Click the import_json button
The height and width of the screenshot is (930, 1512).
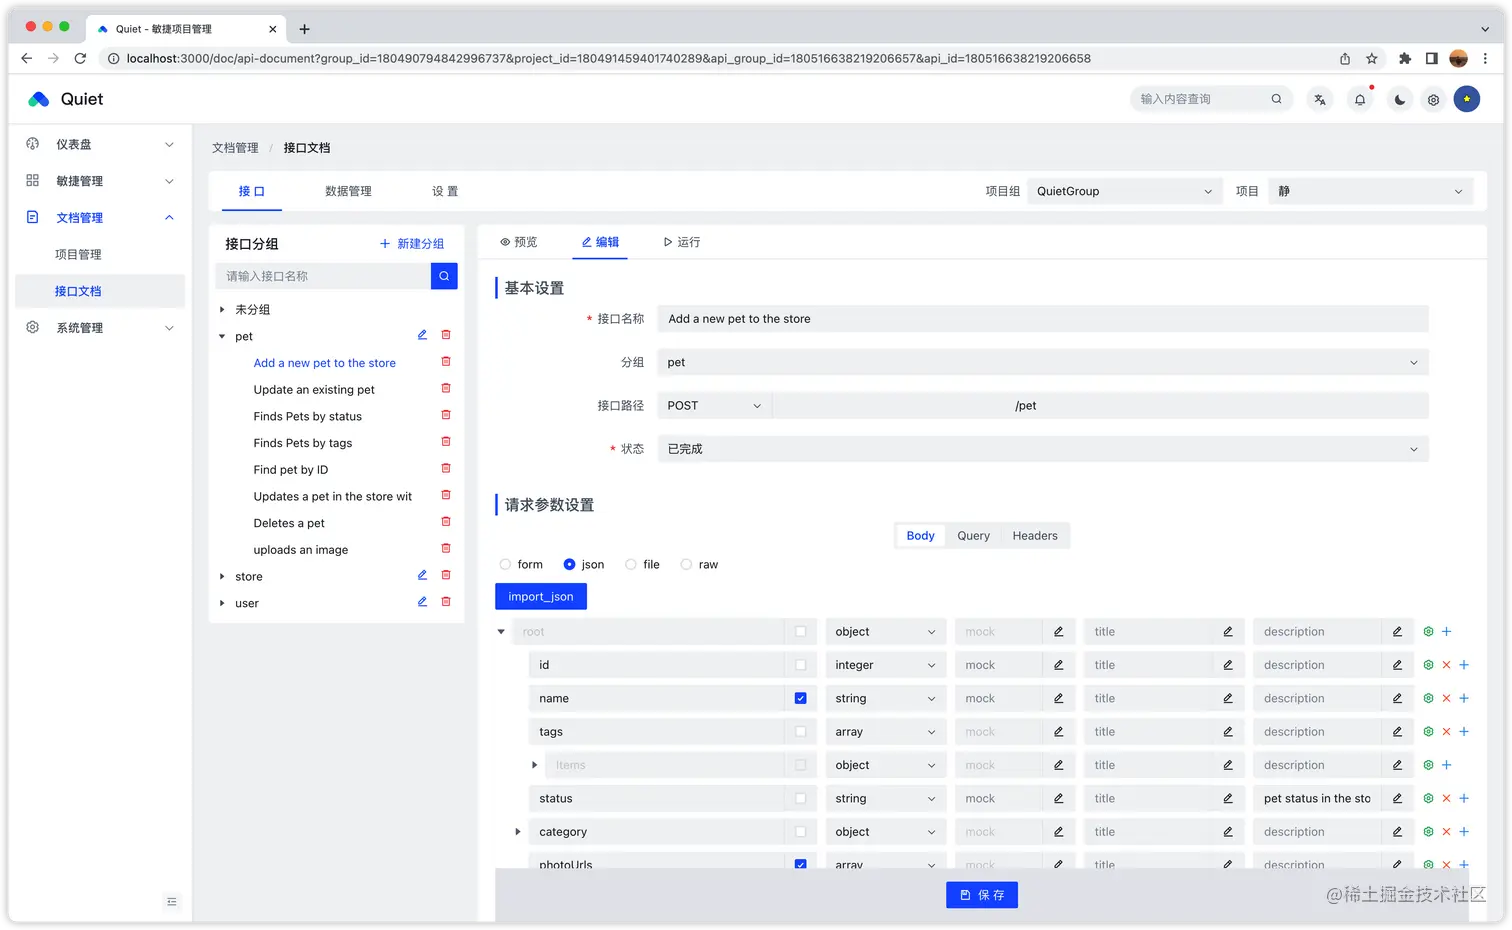pyautogui.click(x=541, y=597)
